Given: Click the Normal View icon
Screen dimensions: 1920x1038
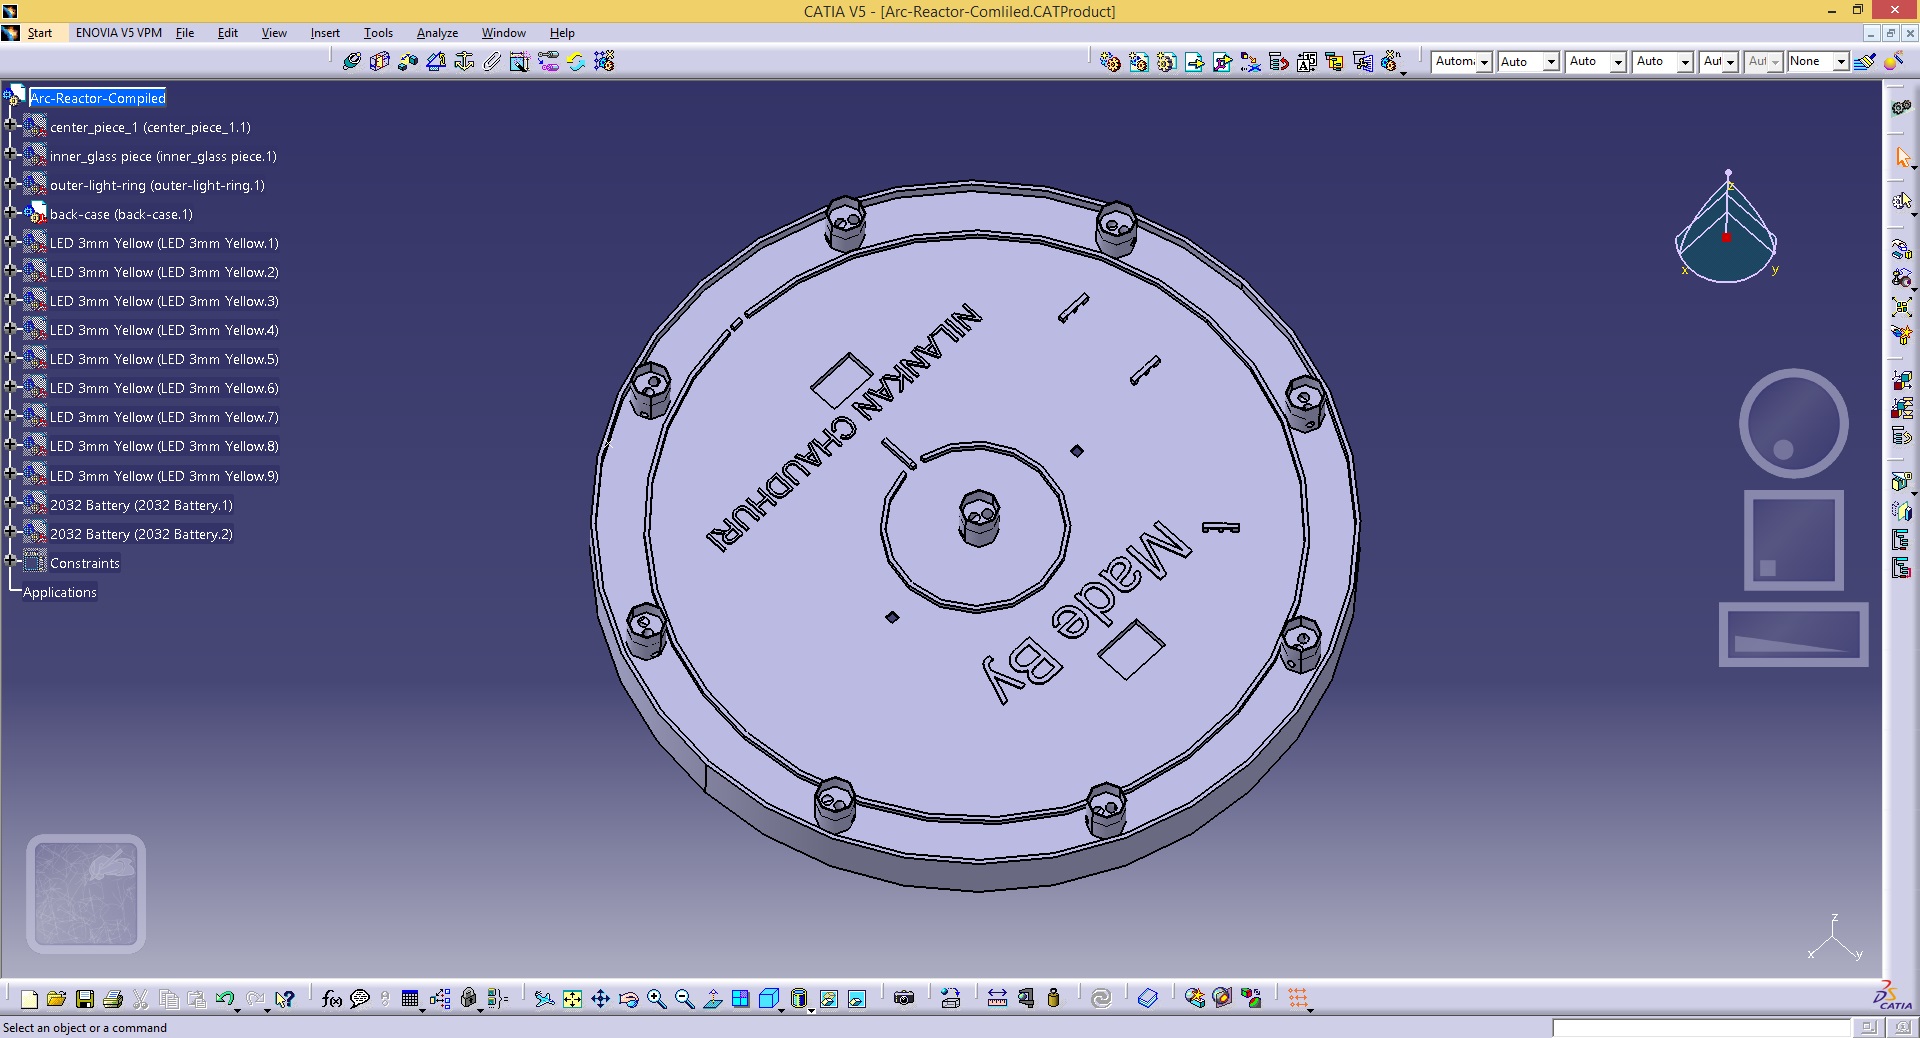Looking at the screenshot, I should (712, 998).
